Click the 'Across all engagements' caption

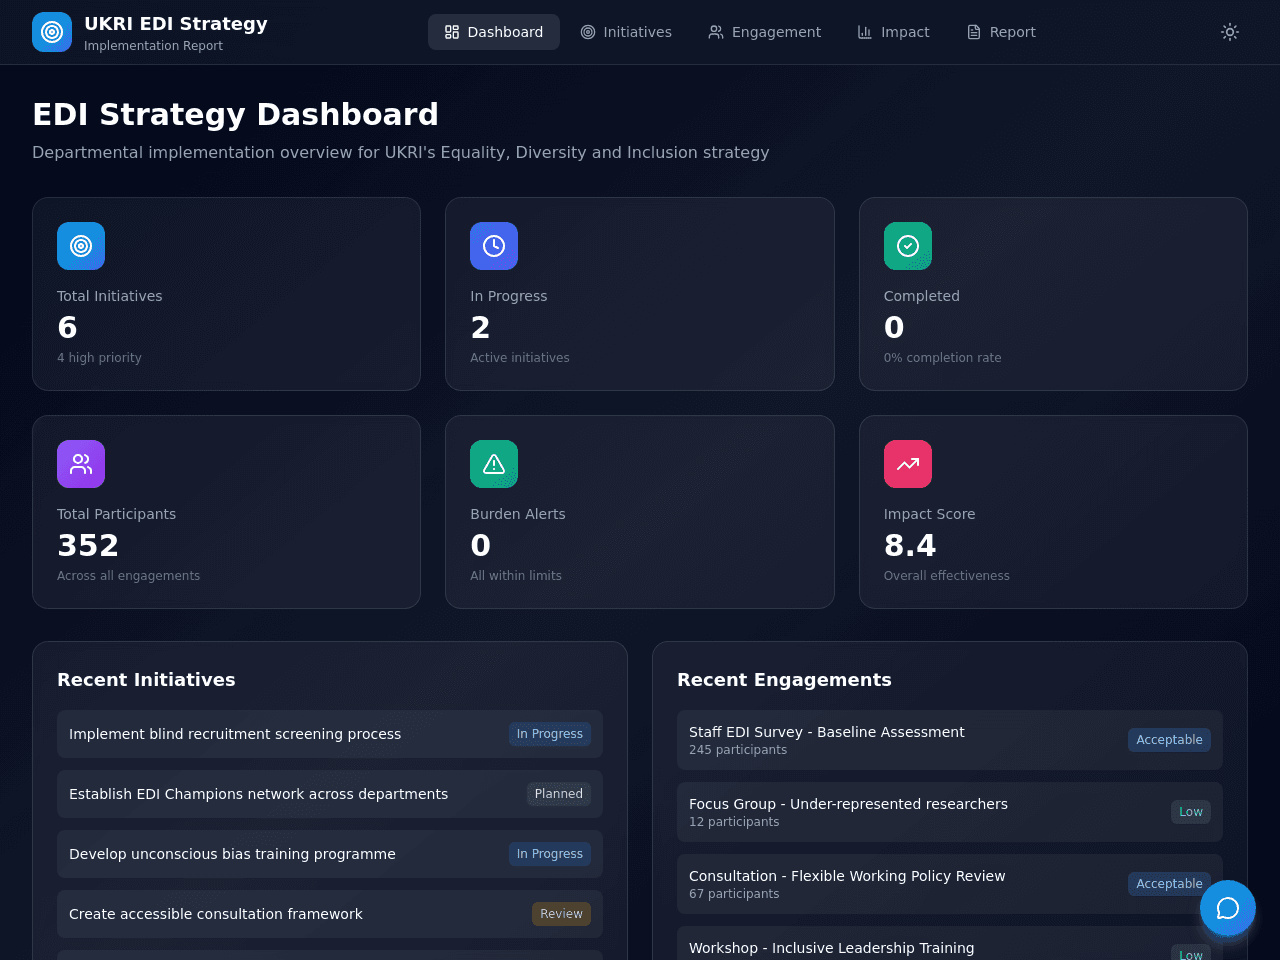(x=128, y=576)
